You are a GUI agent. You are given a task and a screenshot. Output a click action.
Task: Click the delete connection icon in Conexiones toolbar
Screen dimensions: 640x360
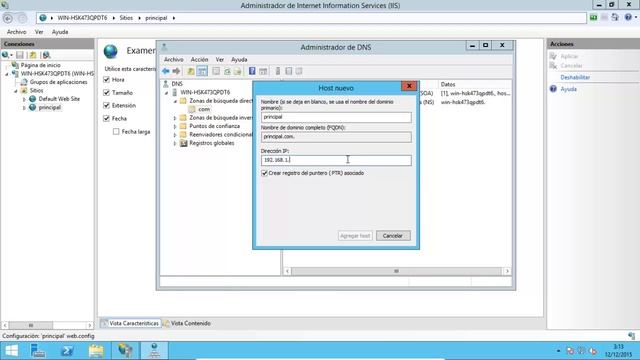(x=46, y=55)
